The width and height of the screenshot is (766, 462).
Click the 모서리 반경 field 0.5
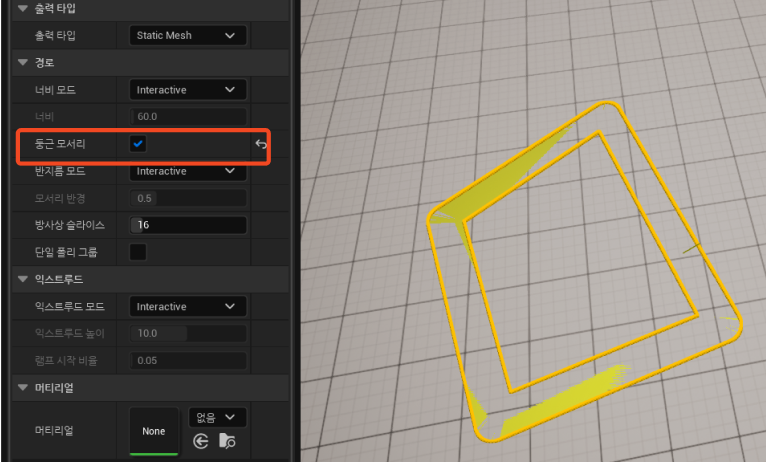coord(188,198)
